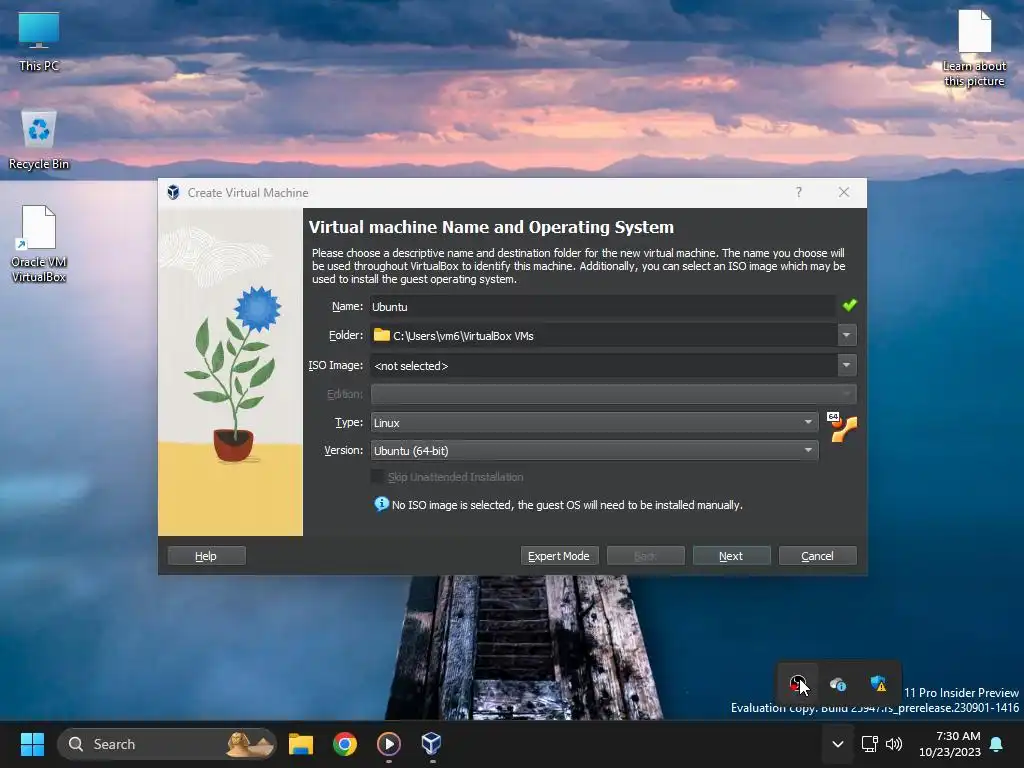Click the 'Virtual machine Name and Operating System' heading
The height and width of the screenshot is (768, 1024).
(491, 227)
